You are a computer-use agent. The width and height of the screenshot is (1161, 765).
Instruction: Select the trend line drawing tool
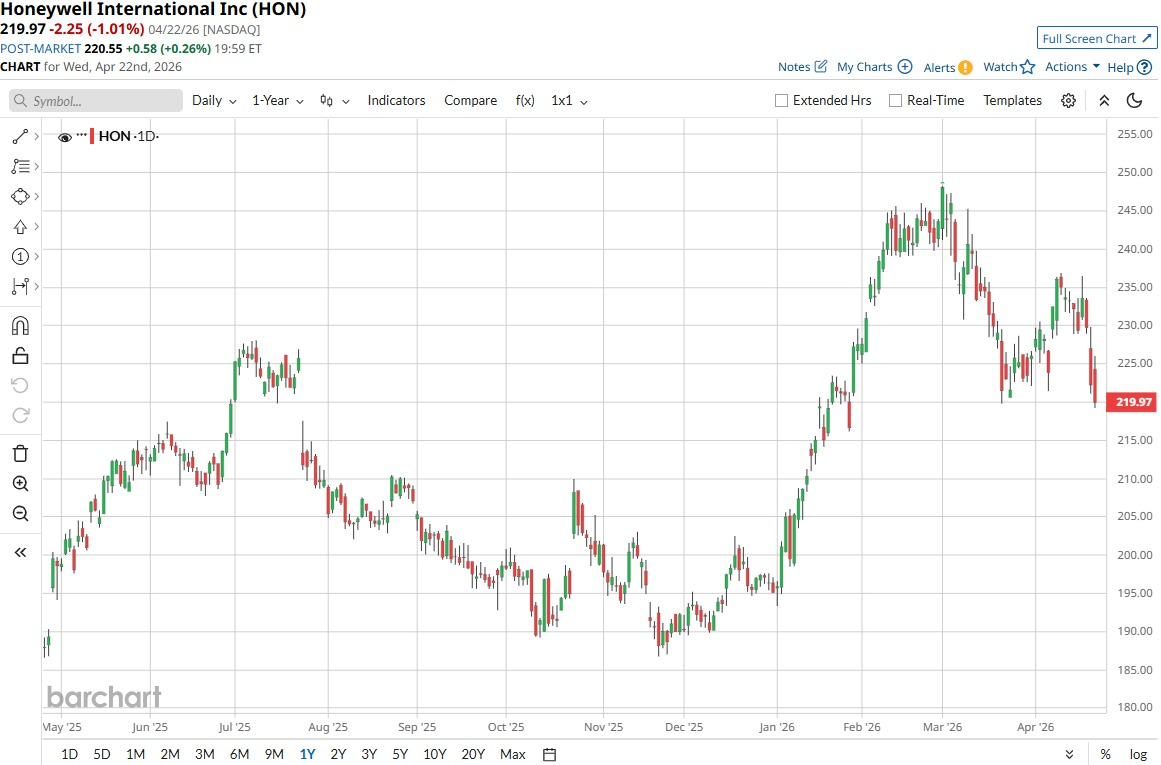click(20, 136)
